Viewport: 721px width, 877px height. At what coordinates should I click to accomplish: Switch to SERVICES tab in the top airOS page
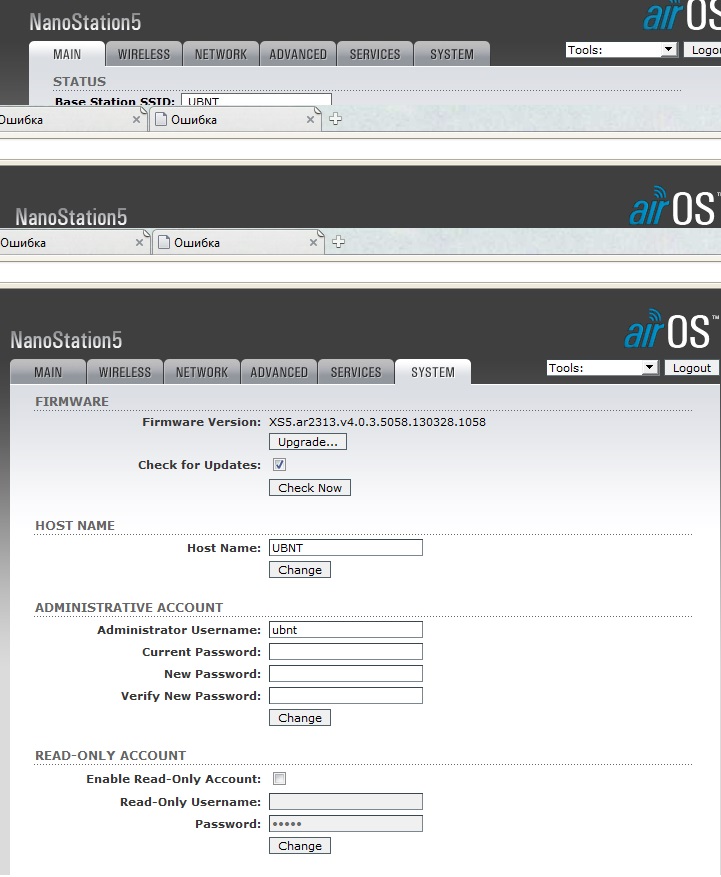(x=375, y=54)
